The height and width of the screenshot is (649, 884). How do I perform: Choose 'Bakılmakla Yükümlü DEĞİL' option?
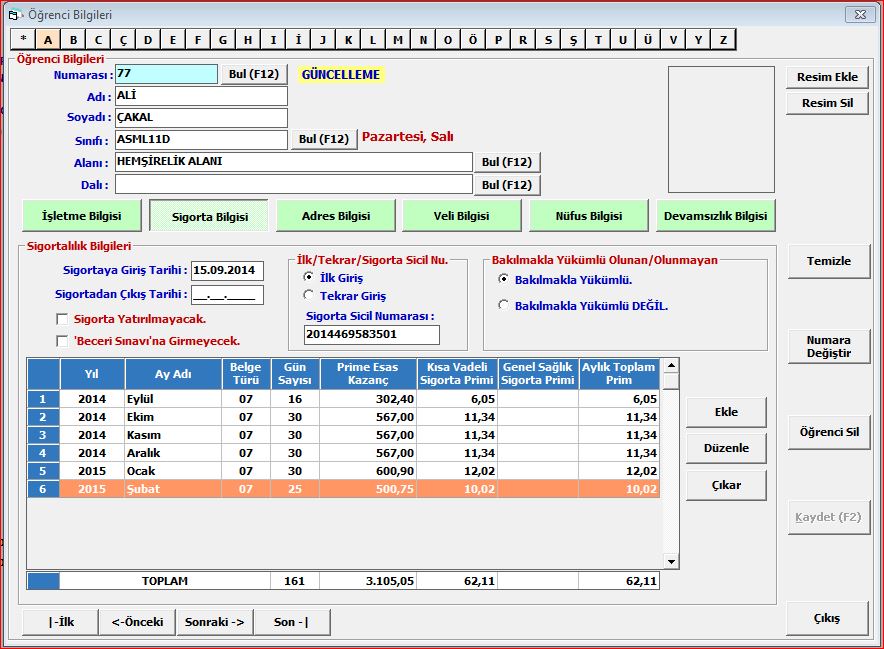click(503, 306)
